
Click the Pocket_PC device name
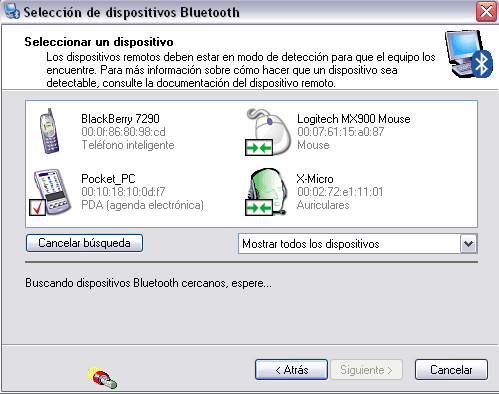coord(108,179)
